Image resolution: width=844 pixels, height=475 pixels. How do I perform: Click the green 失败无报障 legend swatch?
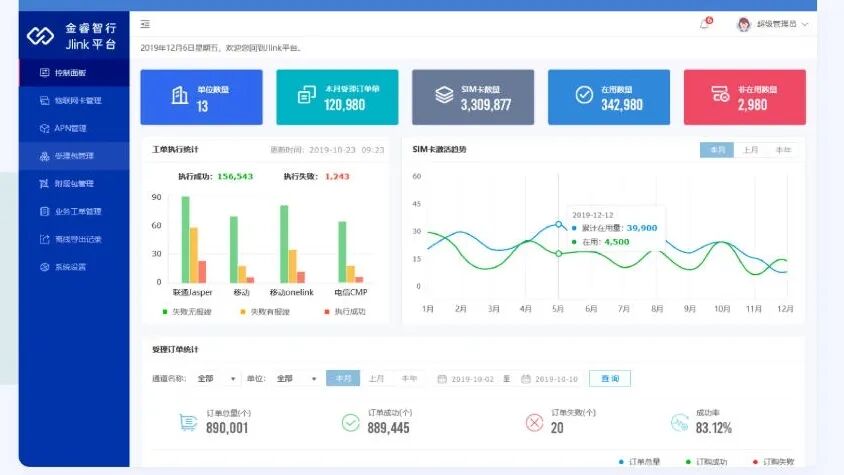point(165,311)
